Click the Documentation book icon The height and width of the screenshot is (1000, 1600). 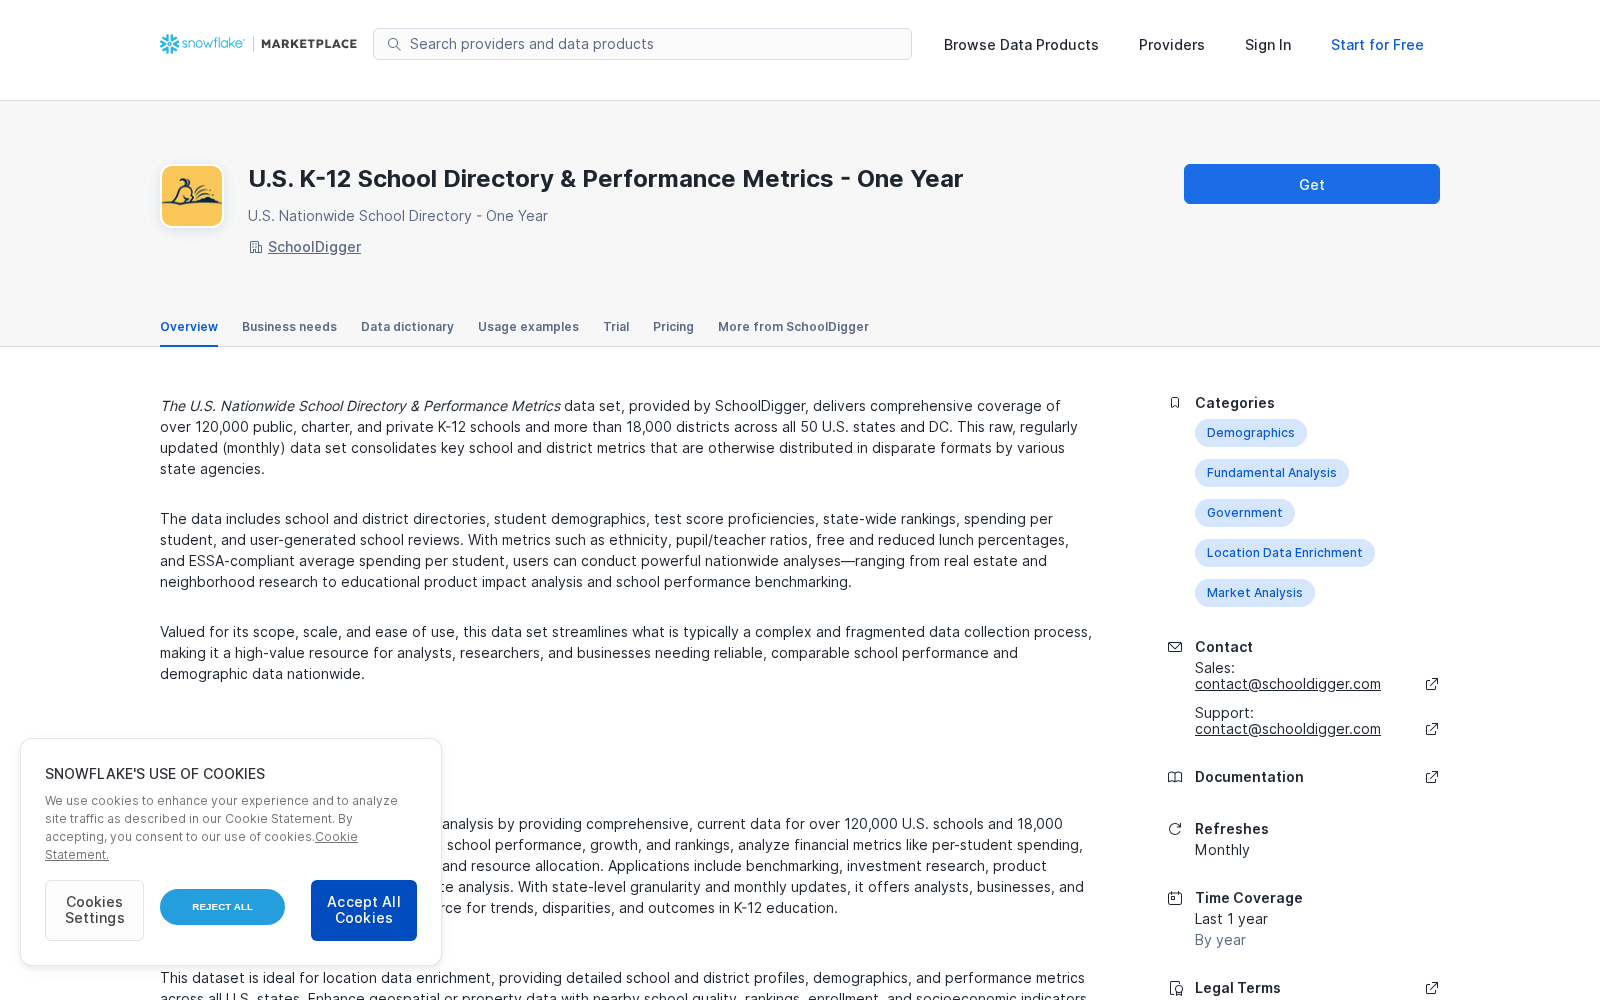(x=1175, y=777)
